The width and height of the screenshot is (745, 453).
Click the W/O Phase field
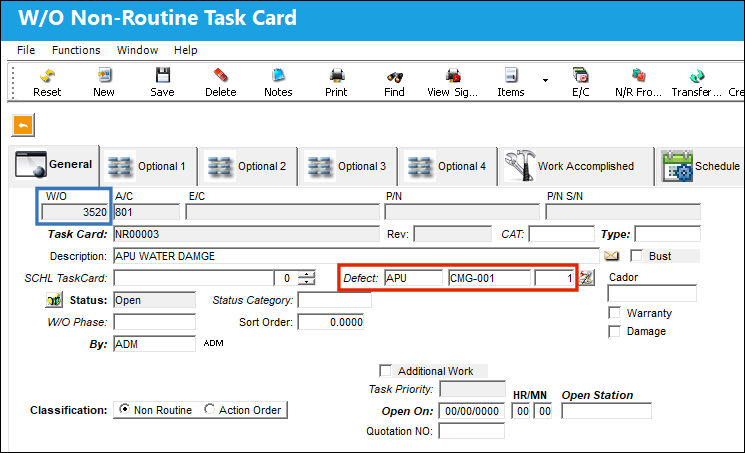pos(154,322)
